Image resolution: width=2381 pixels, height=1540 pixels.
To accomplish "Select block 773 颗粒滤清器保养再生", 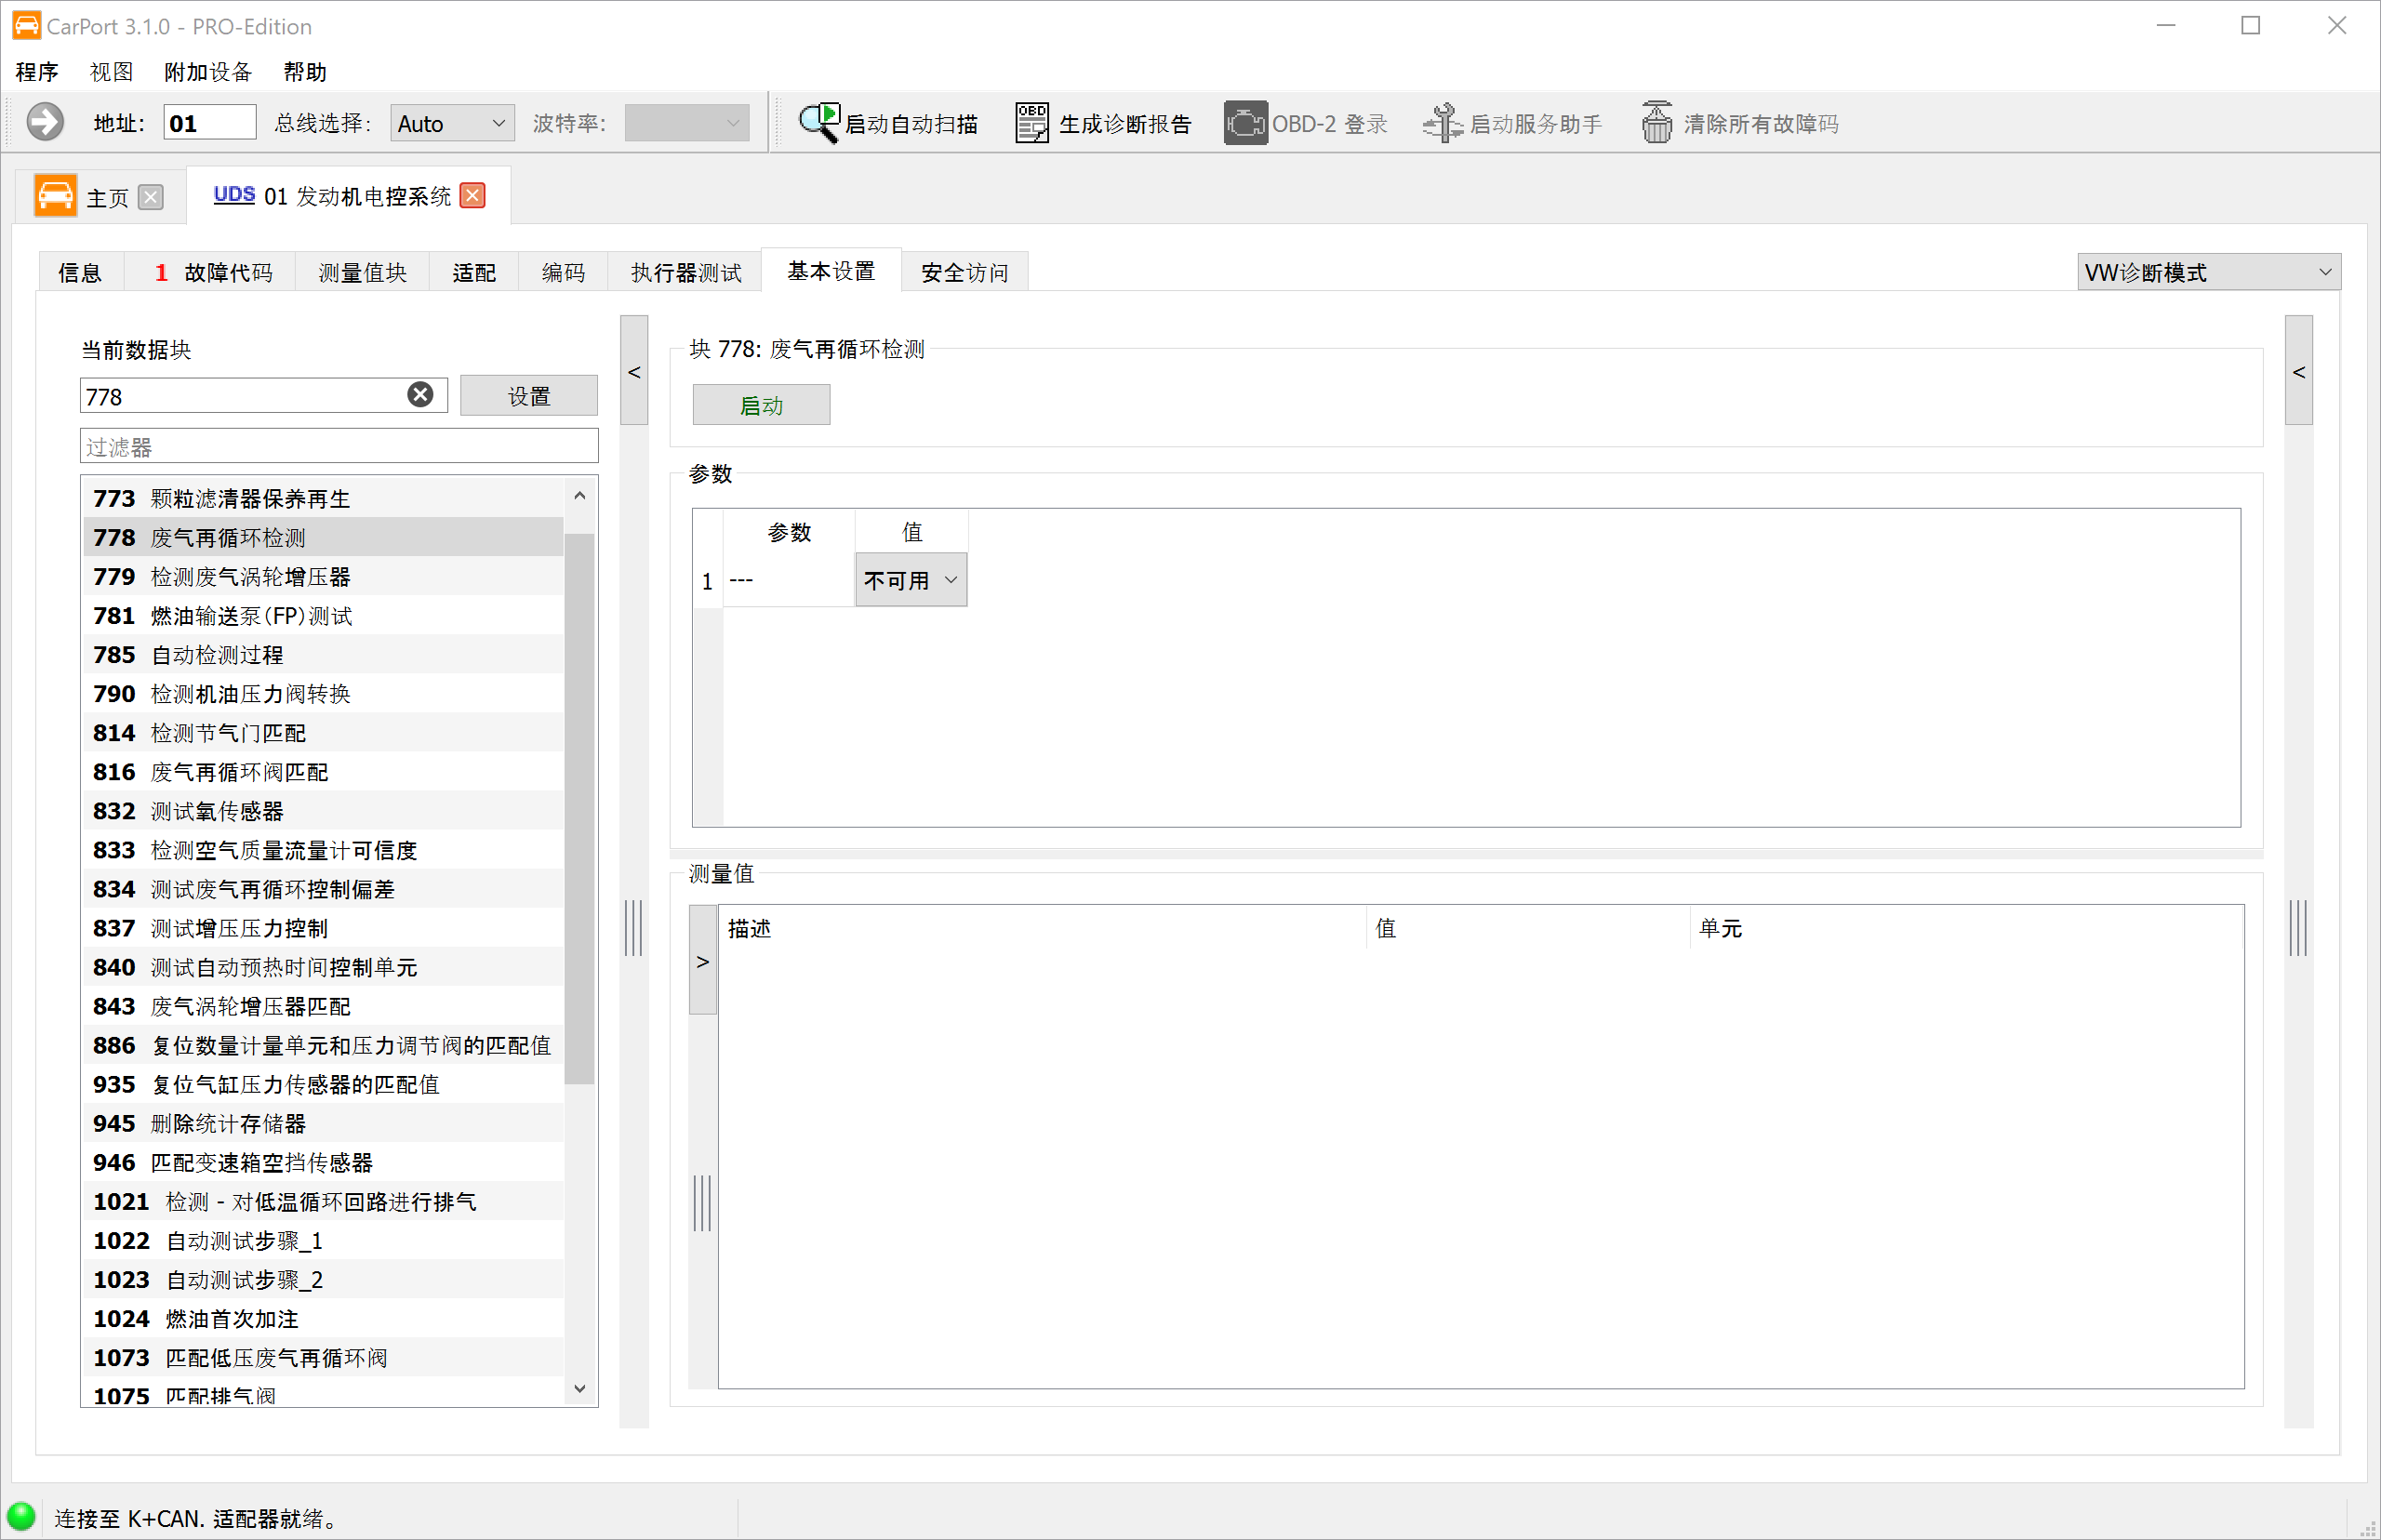I will (x=323, y=498).
